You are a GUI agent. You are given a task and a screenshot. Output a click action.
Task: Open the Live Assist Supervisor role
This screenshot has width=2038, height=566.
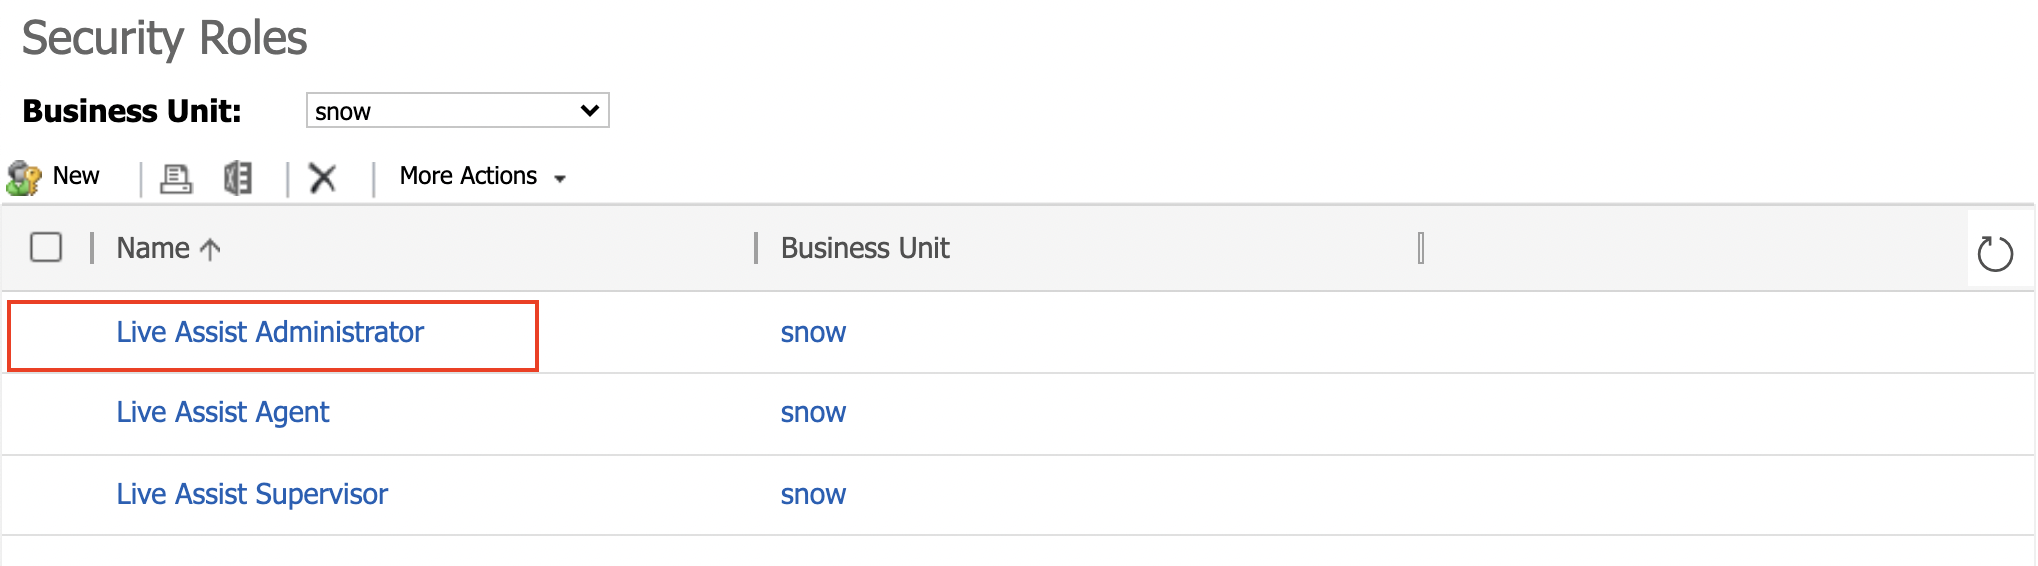pyautogui.click(x=252, y=494)
